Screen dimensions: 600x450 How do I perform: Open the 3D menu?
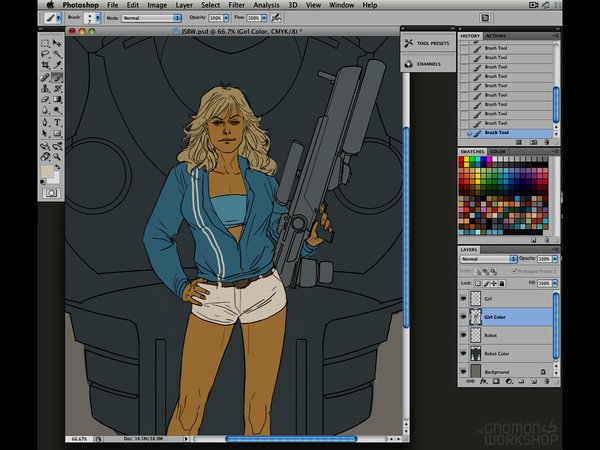(292, 5)
